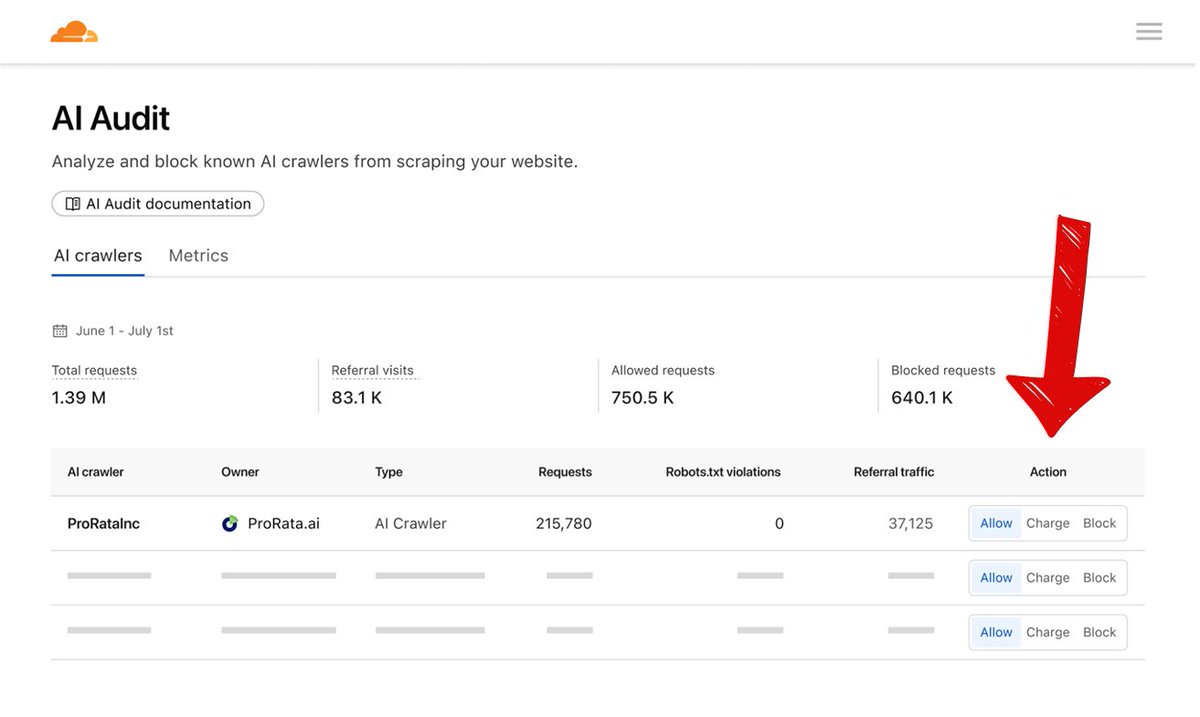The image size is (1200, 717).
Task: Show the Total requests tooltip
Action: pos(94,370)
